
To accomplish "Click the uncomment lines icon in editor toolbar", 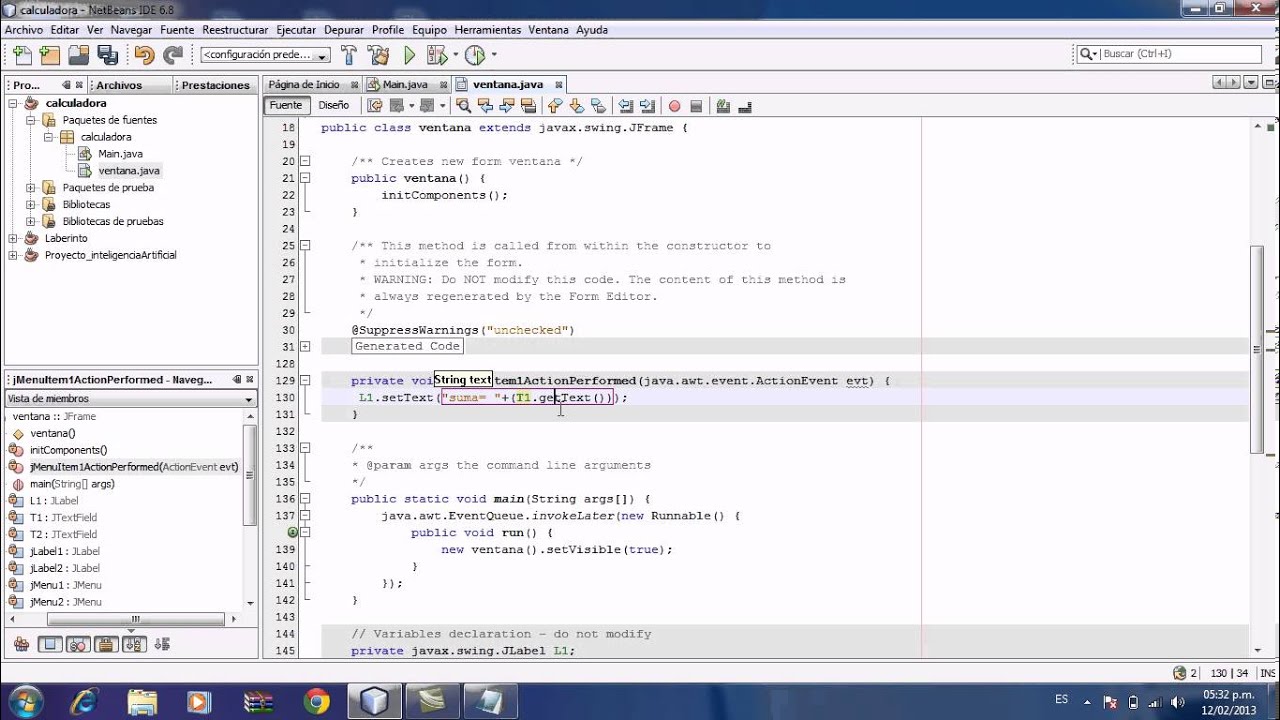I will click(745, 105).
